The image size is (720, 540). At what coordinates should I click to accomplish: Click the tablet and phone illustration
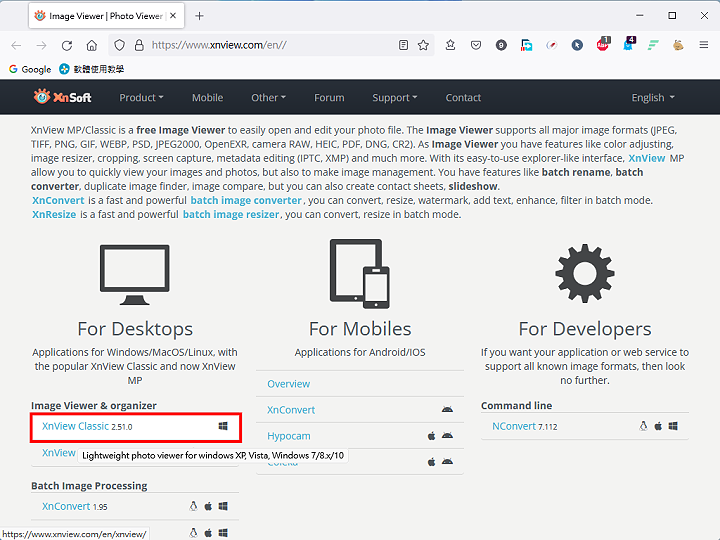tap(360, 274)
